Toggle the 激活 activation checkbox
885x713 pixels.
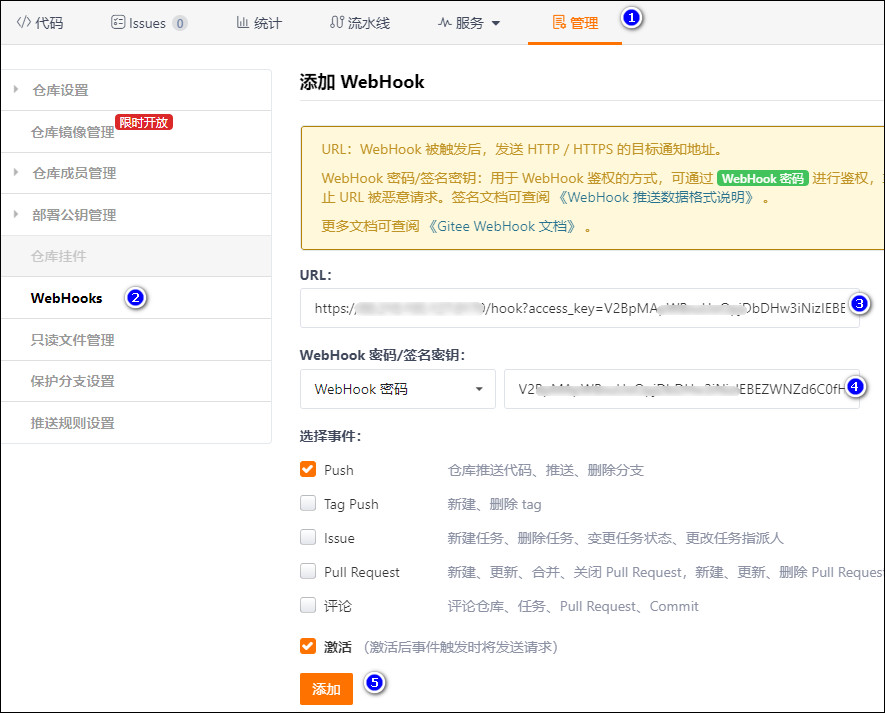(308, 646)
